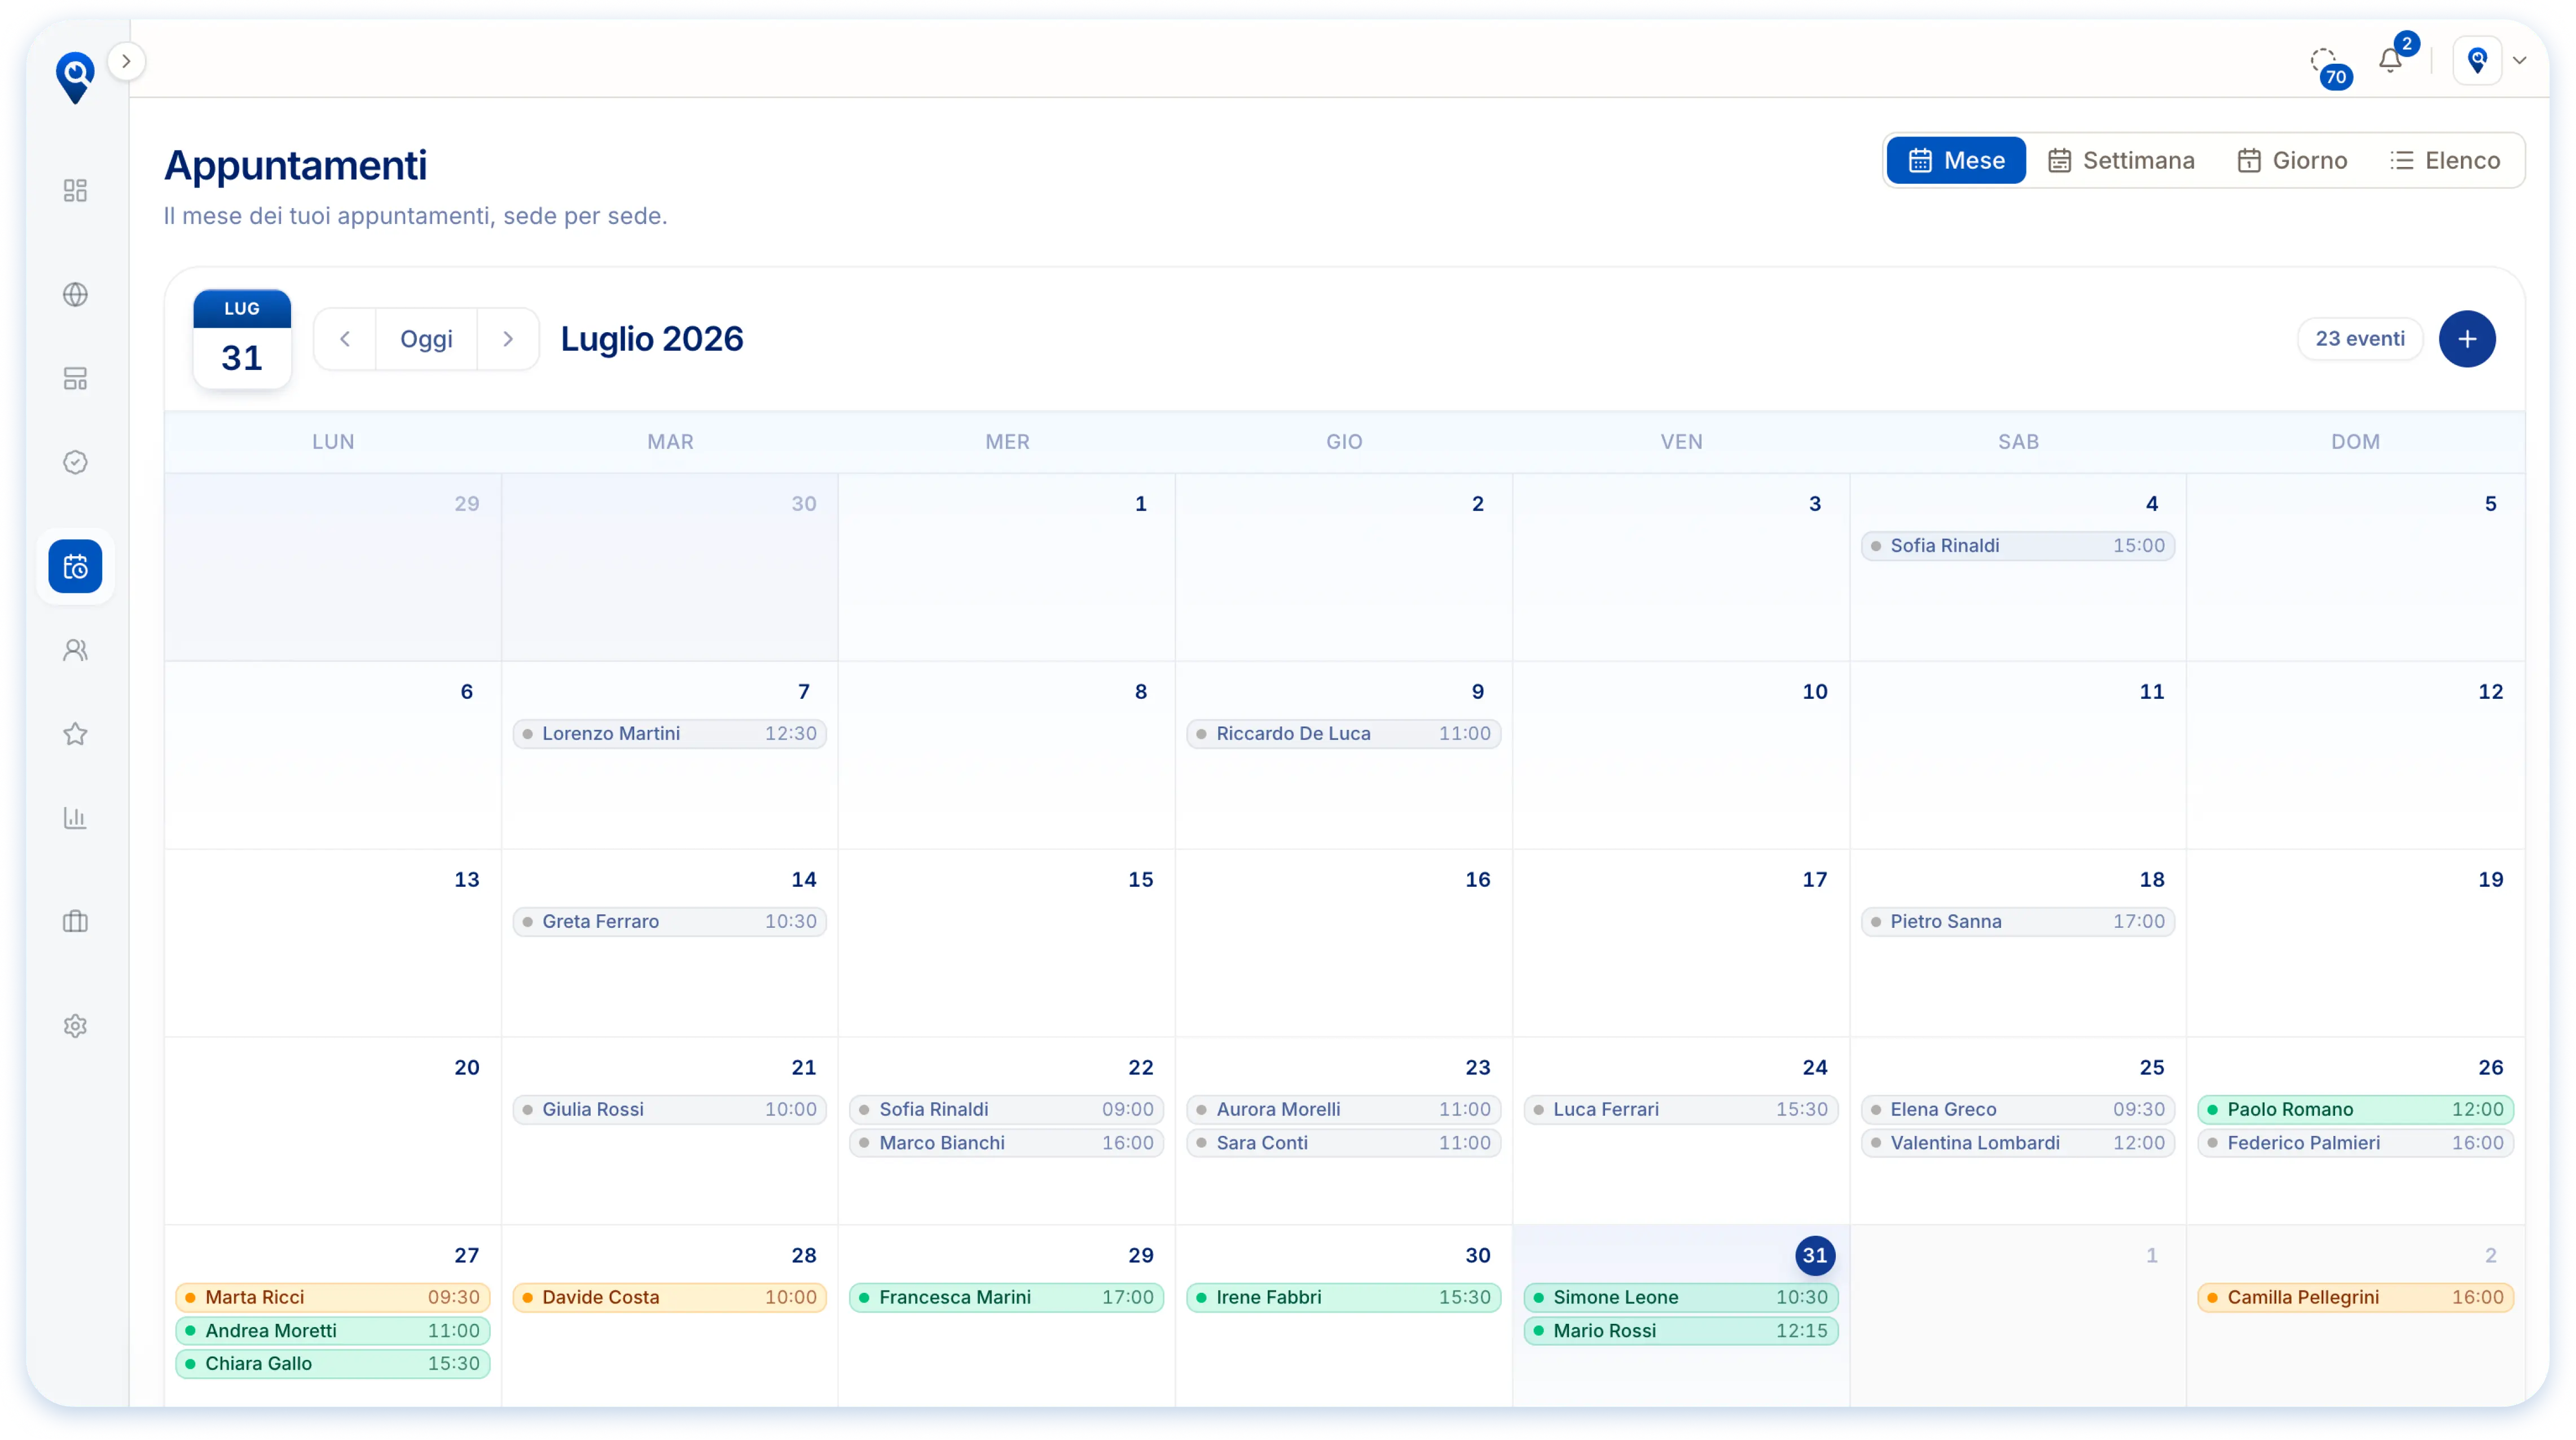The height and width of the screenshot is (1440, 2576).
Task: Expand the sidebar with the chevron arrow
Action: click(126, 61)
